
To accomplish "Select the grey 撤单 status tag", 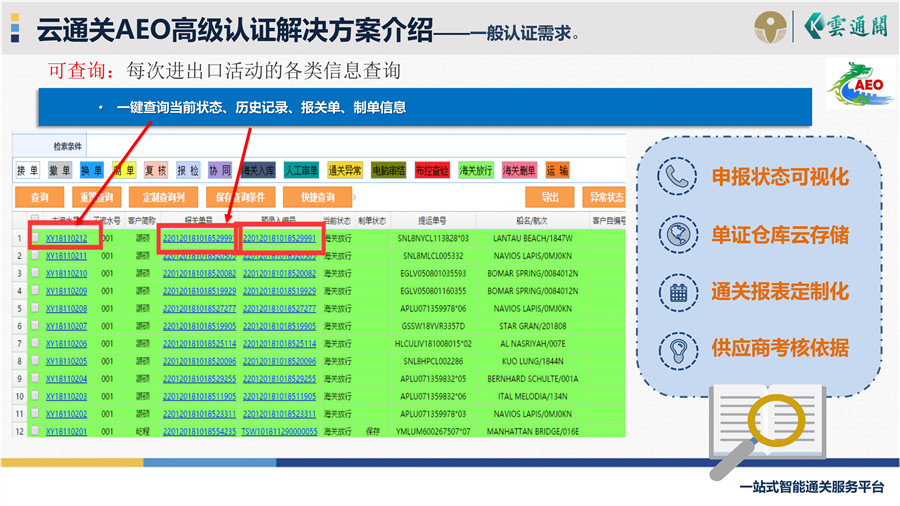I will tap(60, 170).
